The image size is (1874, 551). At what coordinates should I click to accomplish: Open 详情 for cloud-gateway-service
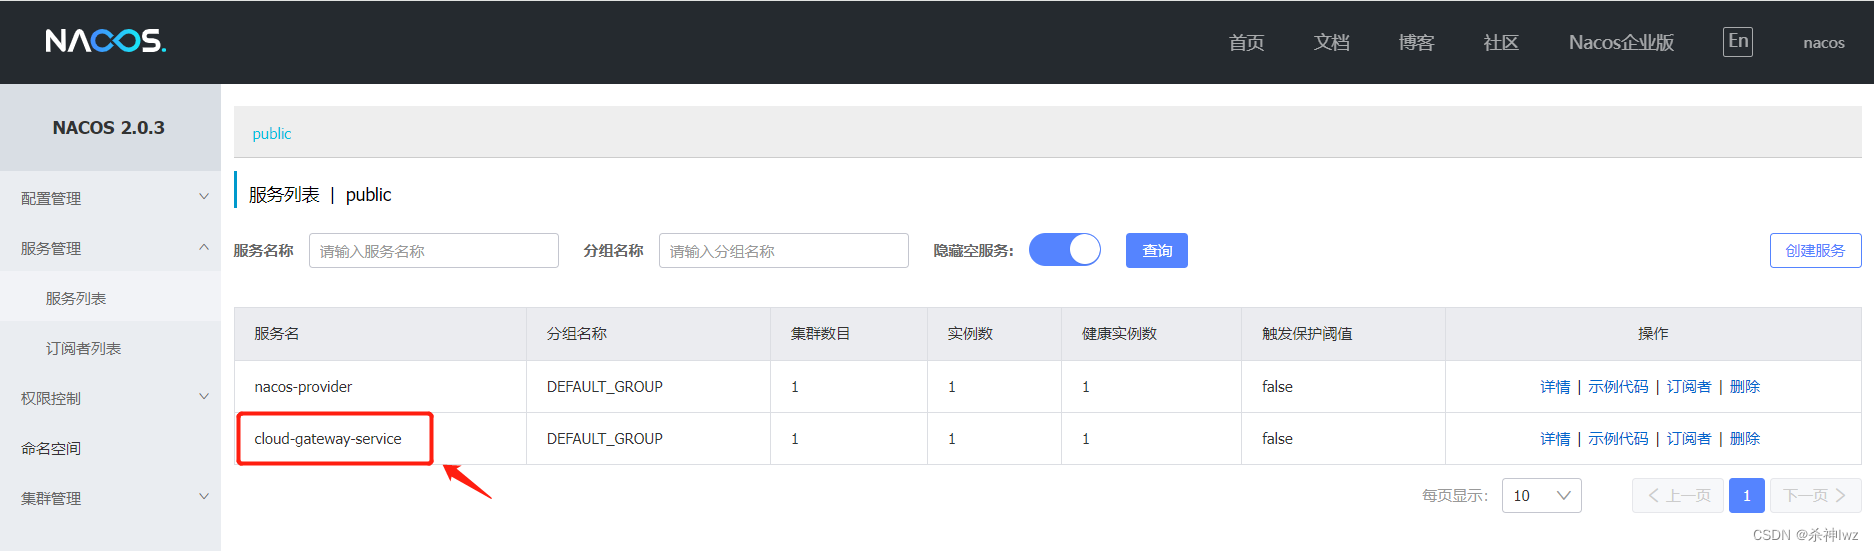click(1555, 439)
